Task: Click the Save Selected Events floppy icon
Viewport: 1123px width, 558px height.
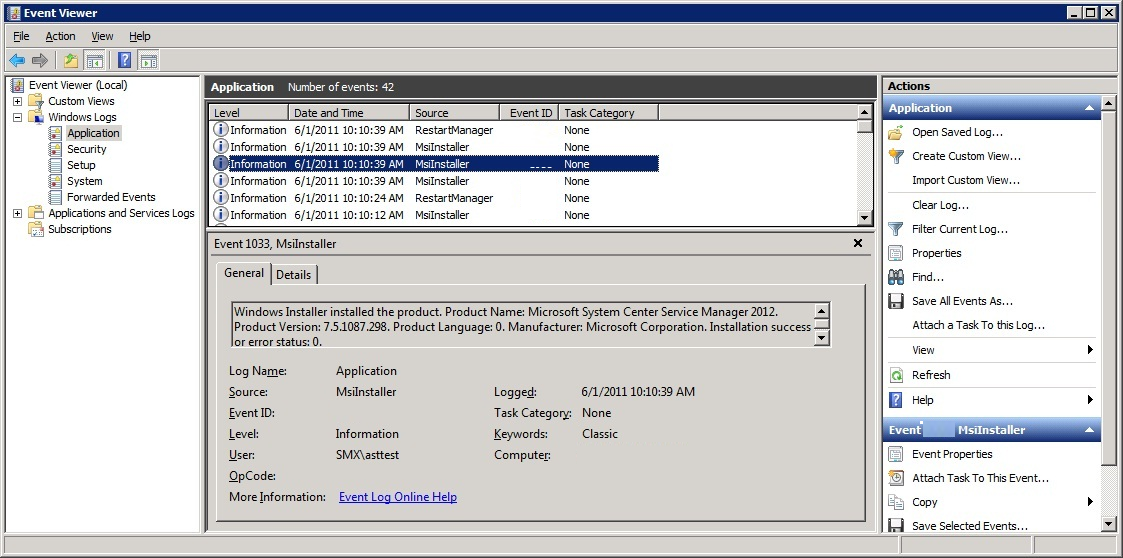Action: tap(896, 526)
